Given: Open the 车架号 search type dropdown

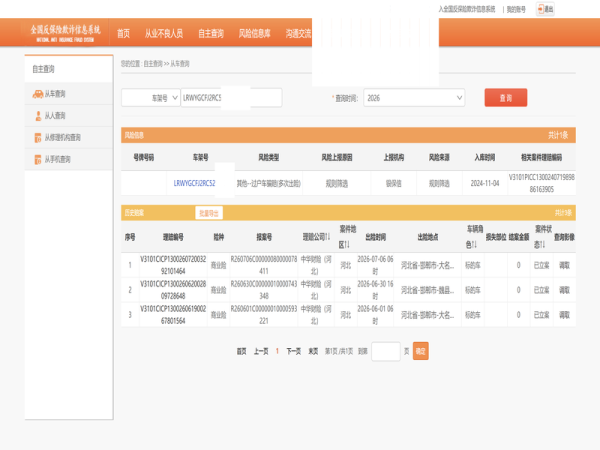Looking at the screenshot, I should click(x=151, y=98).
